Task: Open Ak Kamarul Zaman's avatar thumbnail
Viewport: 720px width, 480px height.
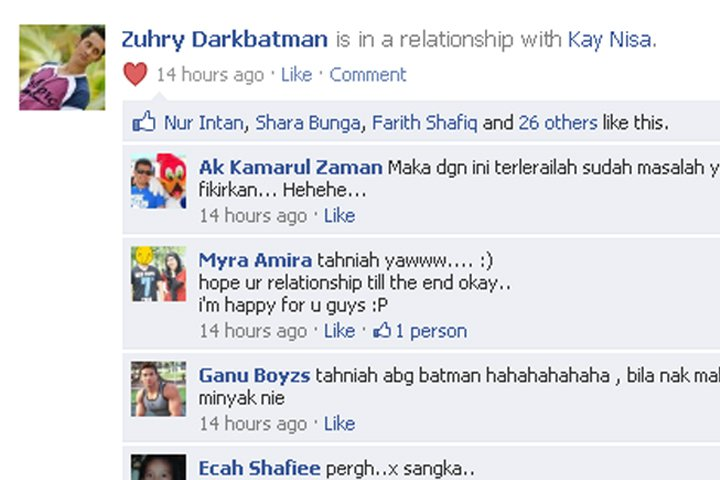Action: click(158, 181)
